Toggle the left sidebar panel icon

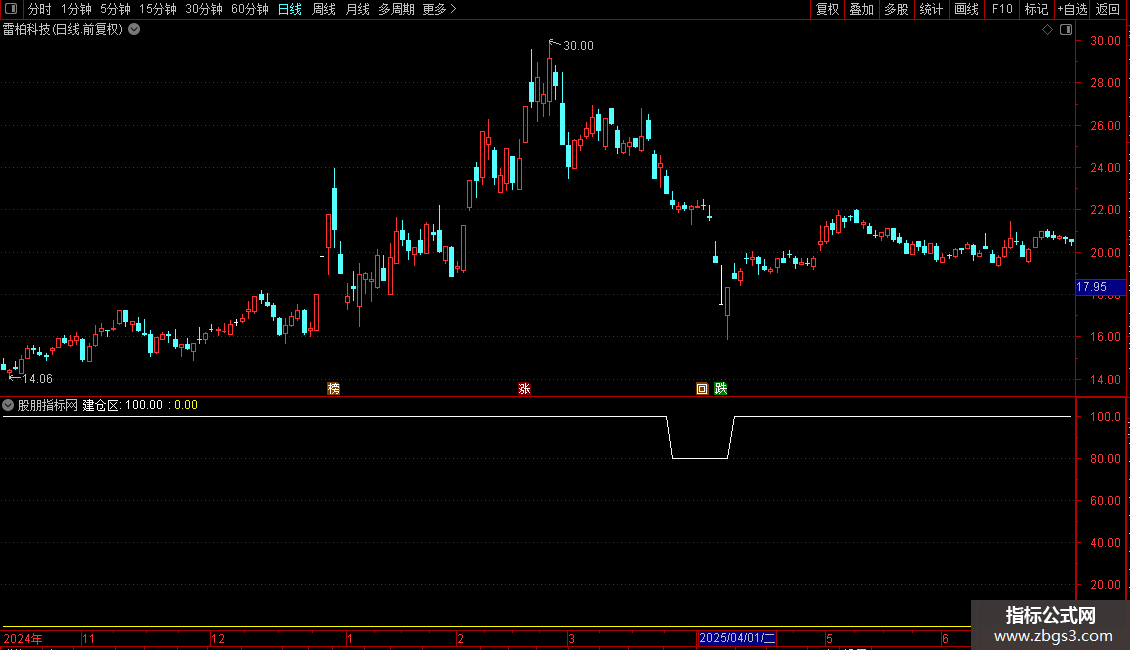11,9
